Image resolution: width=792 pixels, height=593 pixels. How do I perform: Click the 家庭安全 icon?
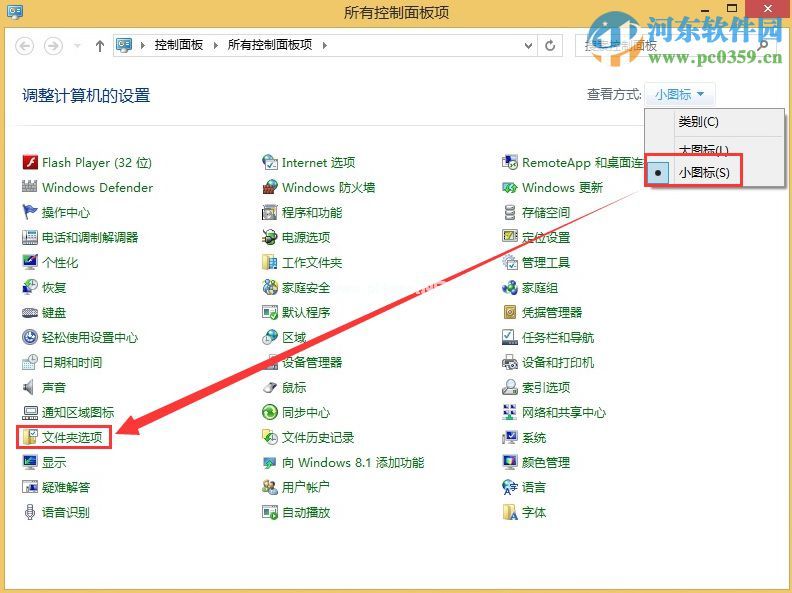click(x=270, y=287)
